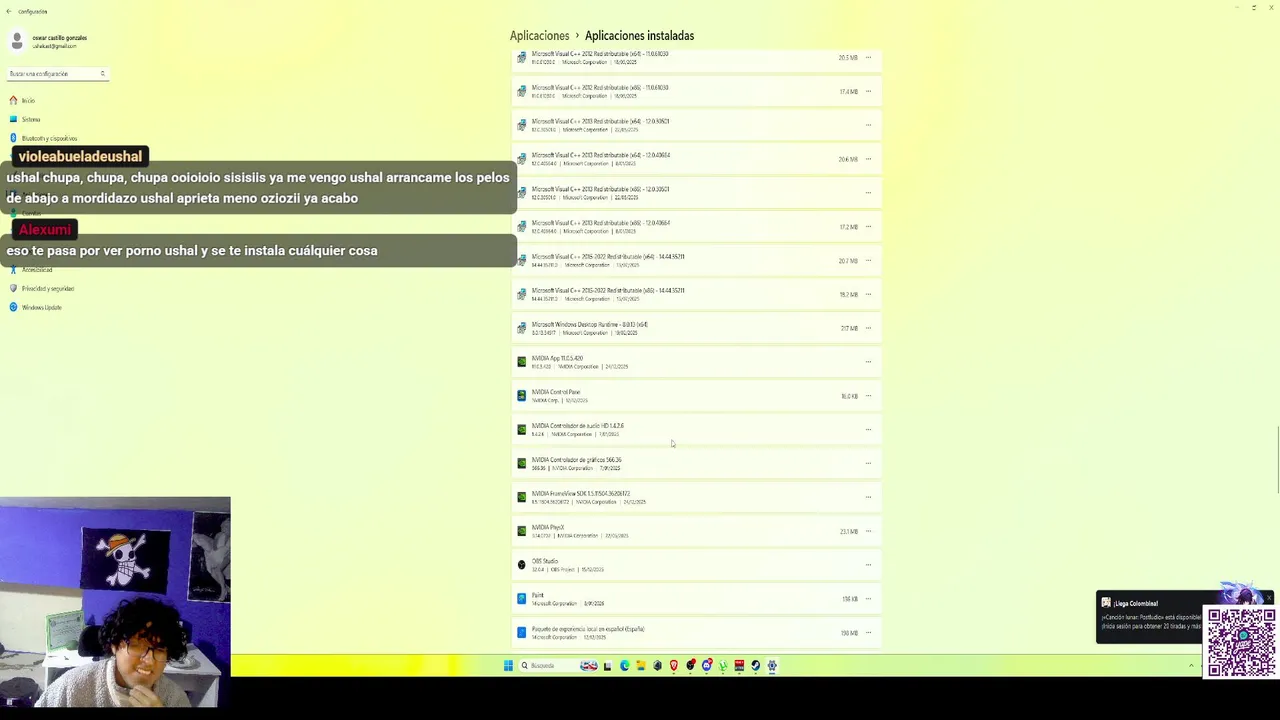Navigate to the Aplicaciones breadcrumb
Viewport: 1280px width, 720px height.
539,36
